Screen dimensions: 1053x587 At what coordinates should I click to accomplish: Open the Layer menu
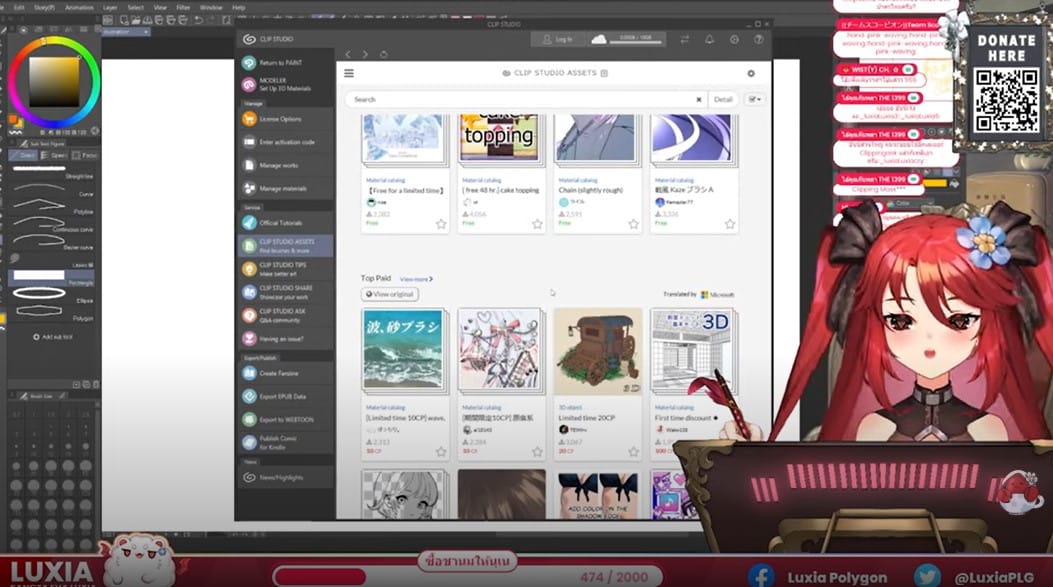coord(110,7)
